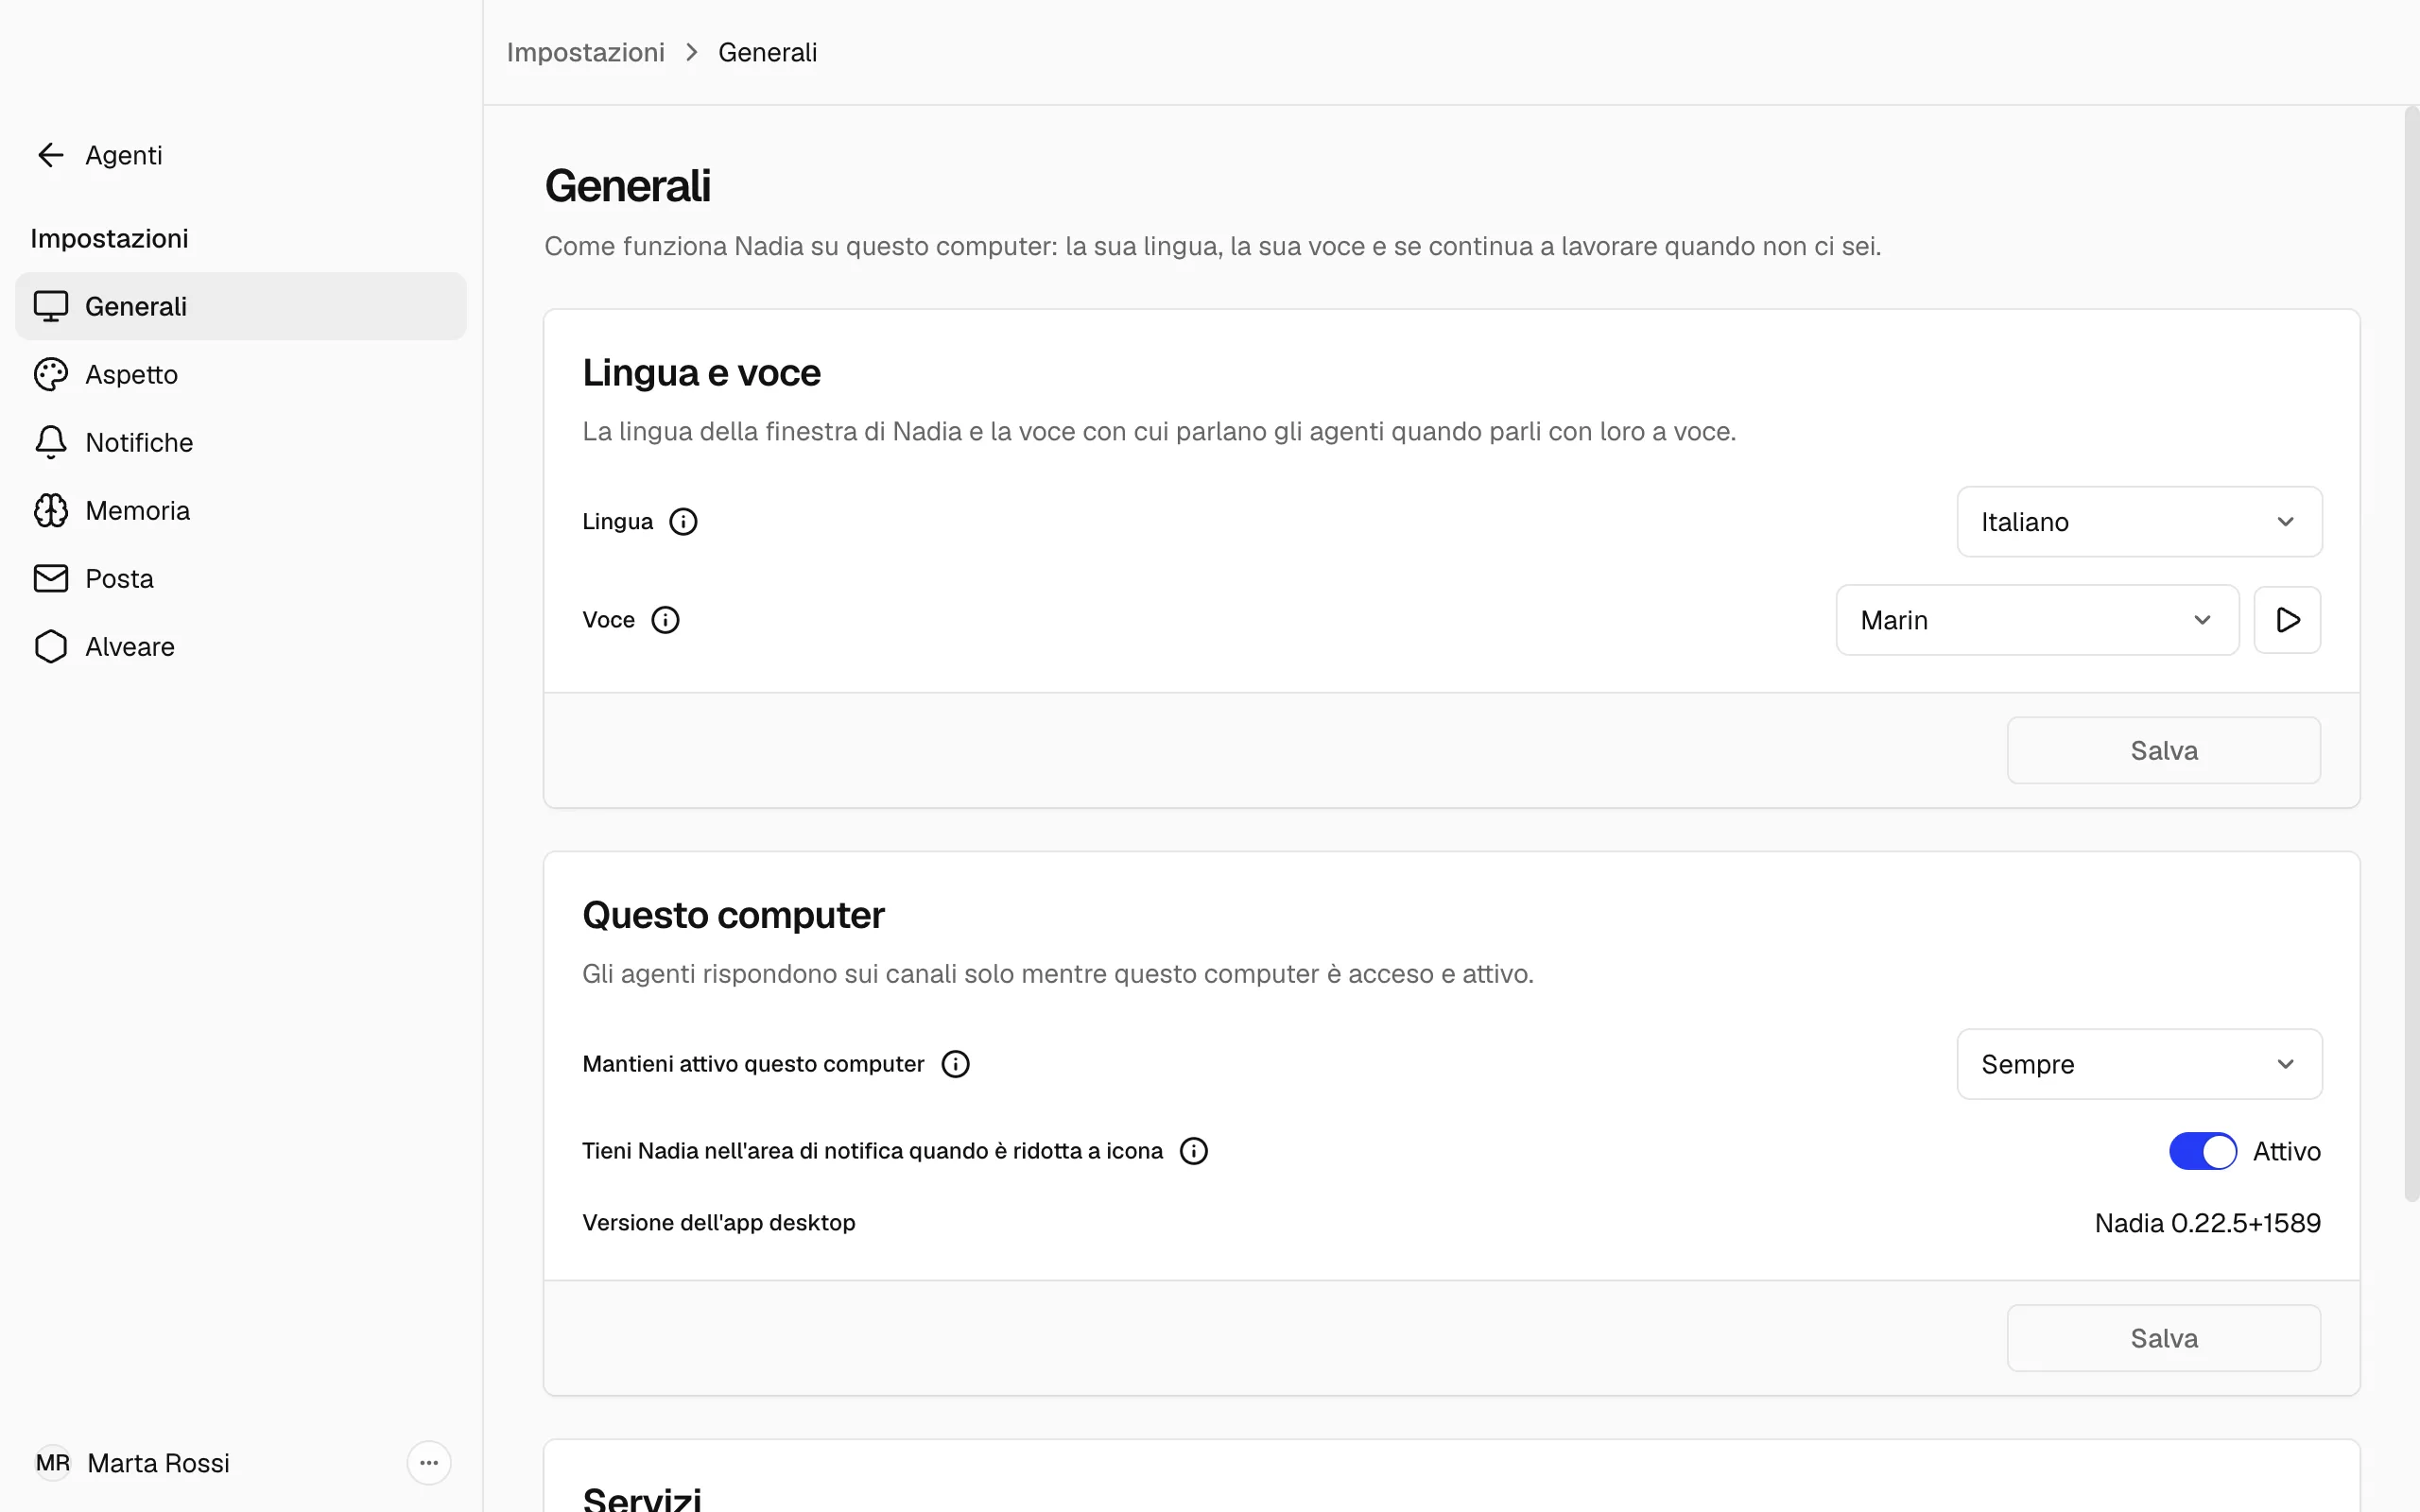The image size is (2420, 1512).
Task: Toggle the notification area switch off
Action: [2202, 1151]
